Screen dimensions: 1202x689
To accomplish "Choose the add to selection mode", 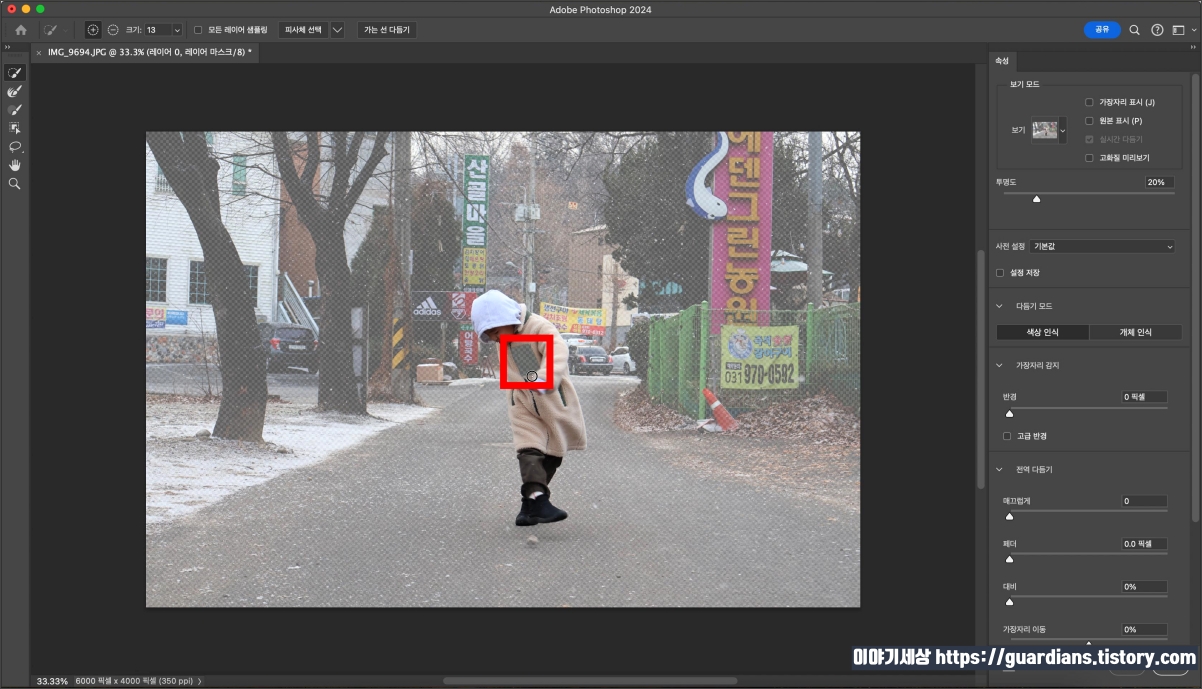I will (x=93, y=30).
